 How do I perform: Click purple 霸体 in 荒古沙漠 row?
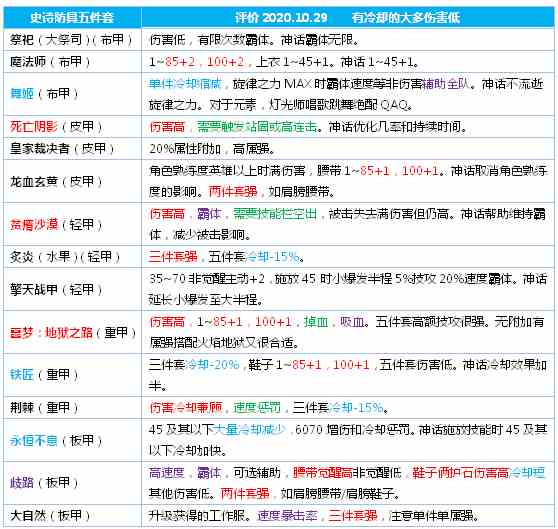pos(209,214)
